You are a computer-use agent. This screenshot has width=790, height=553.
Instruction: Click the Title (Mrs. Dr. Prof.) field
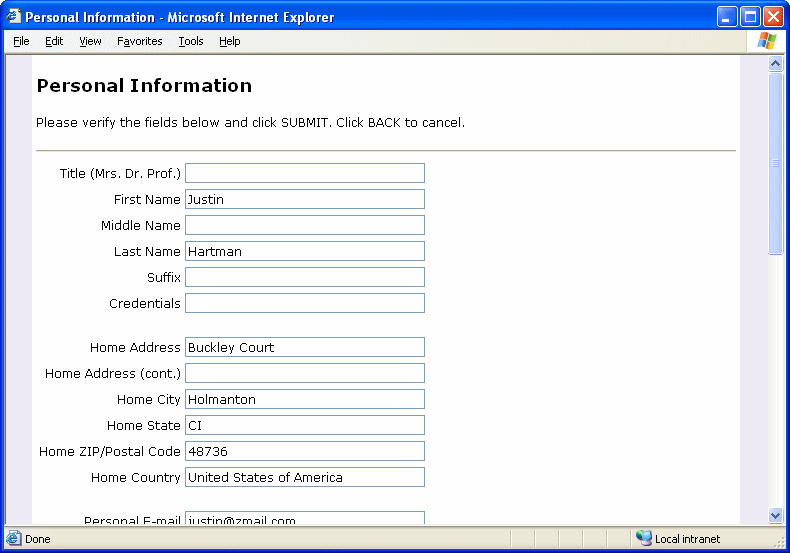pyautogui.click(x=304, y=173)
